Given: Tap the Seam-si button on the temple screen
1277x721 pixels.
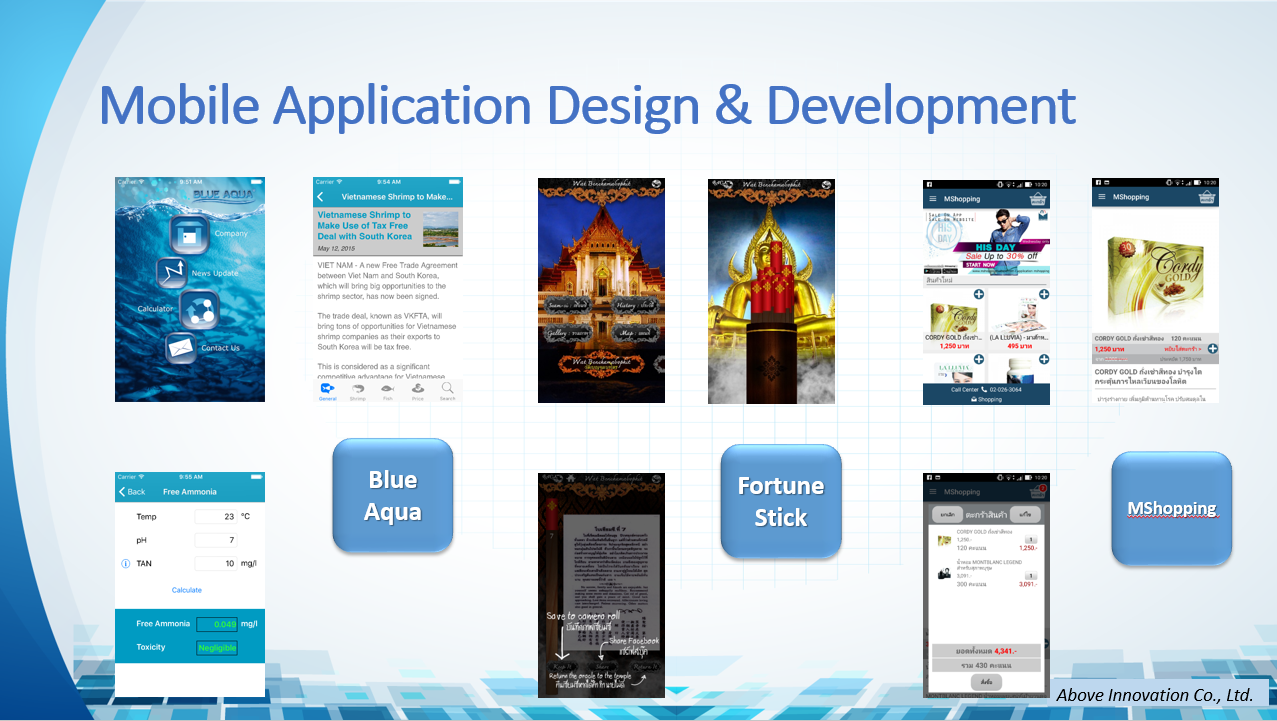Looking at the screenshot, I should coord(570,304).
